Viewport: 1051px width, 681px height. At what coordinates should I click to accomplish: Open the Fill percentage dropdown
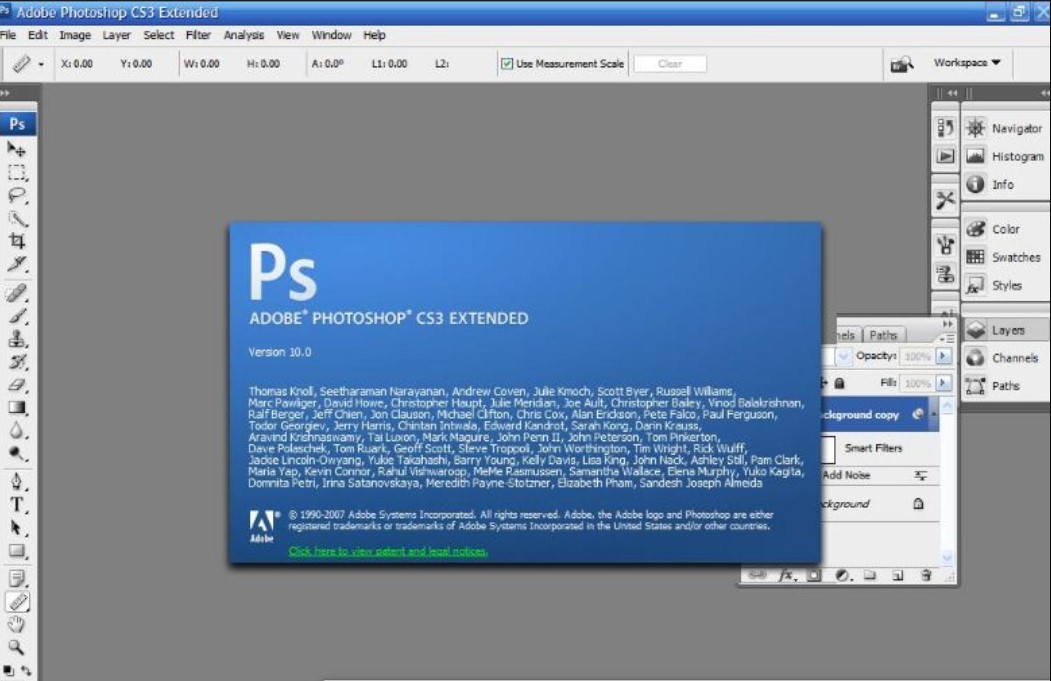(x=943, y=383)
